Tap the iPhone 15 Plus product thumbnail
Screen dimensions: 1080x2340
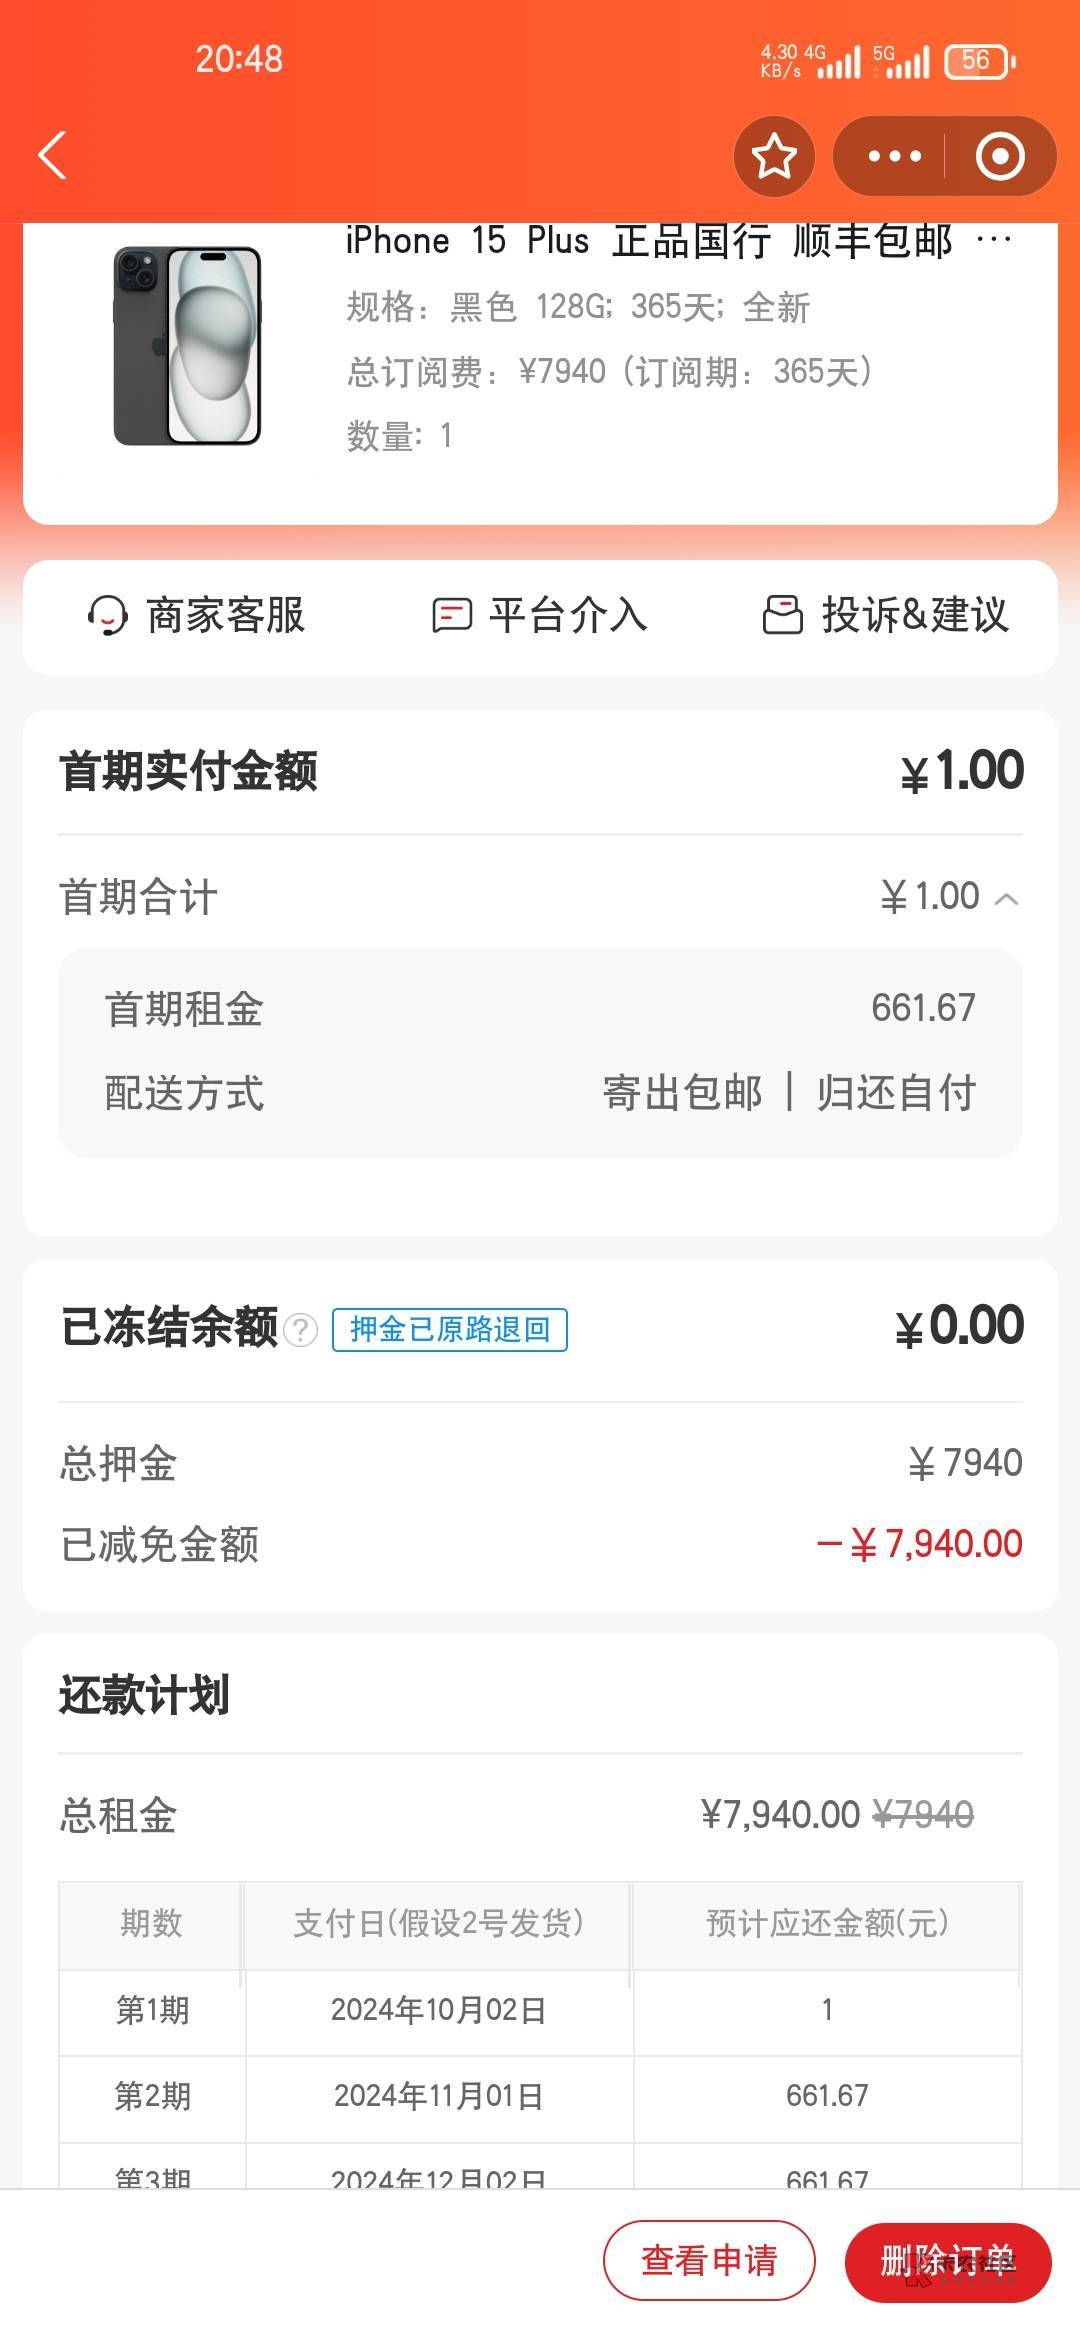click(x=187, y=346)
